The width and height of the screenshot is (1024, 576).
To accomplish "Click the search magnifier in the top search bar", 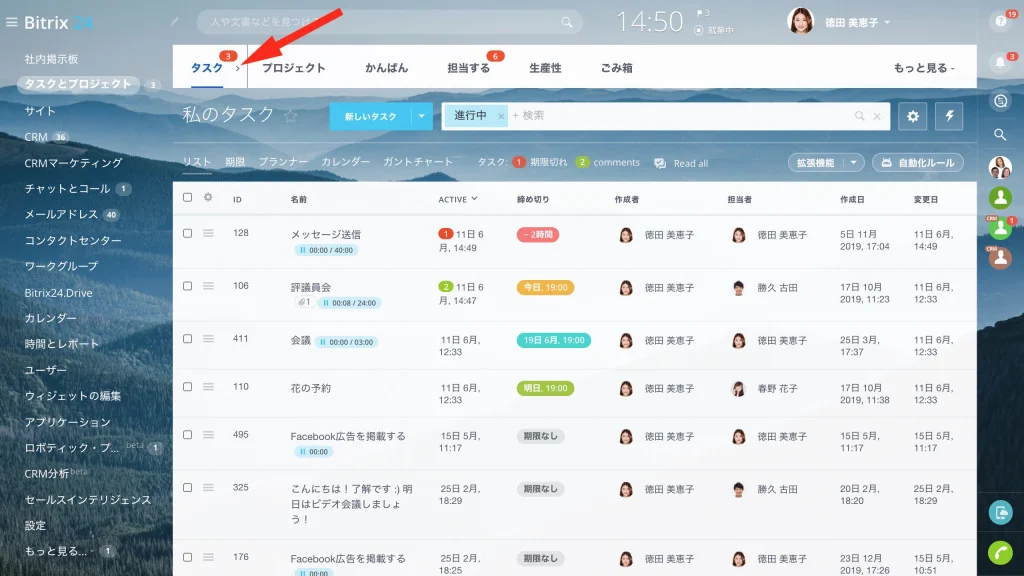I will (x=566, y=22).
